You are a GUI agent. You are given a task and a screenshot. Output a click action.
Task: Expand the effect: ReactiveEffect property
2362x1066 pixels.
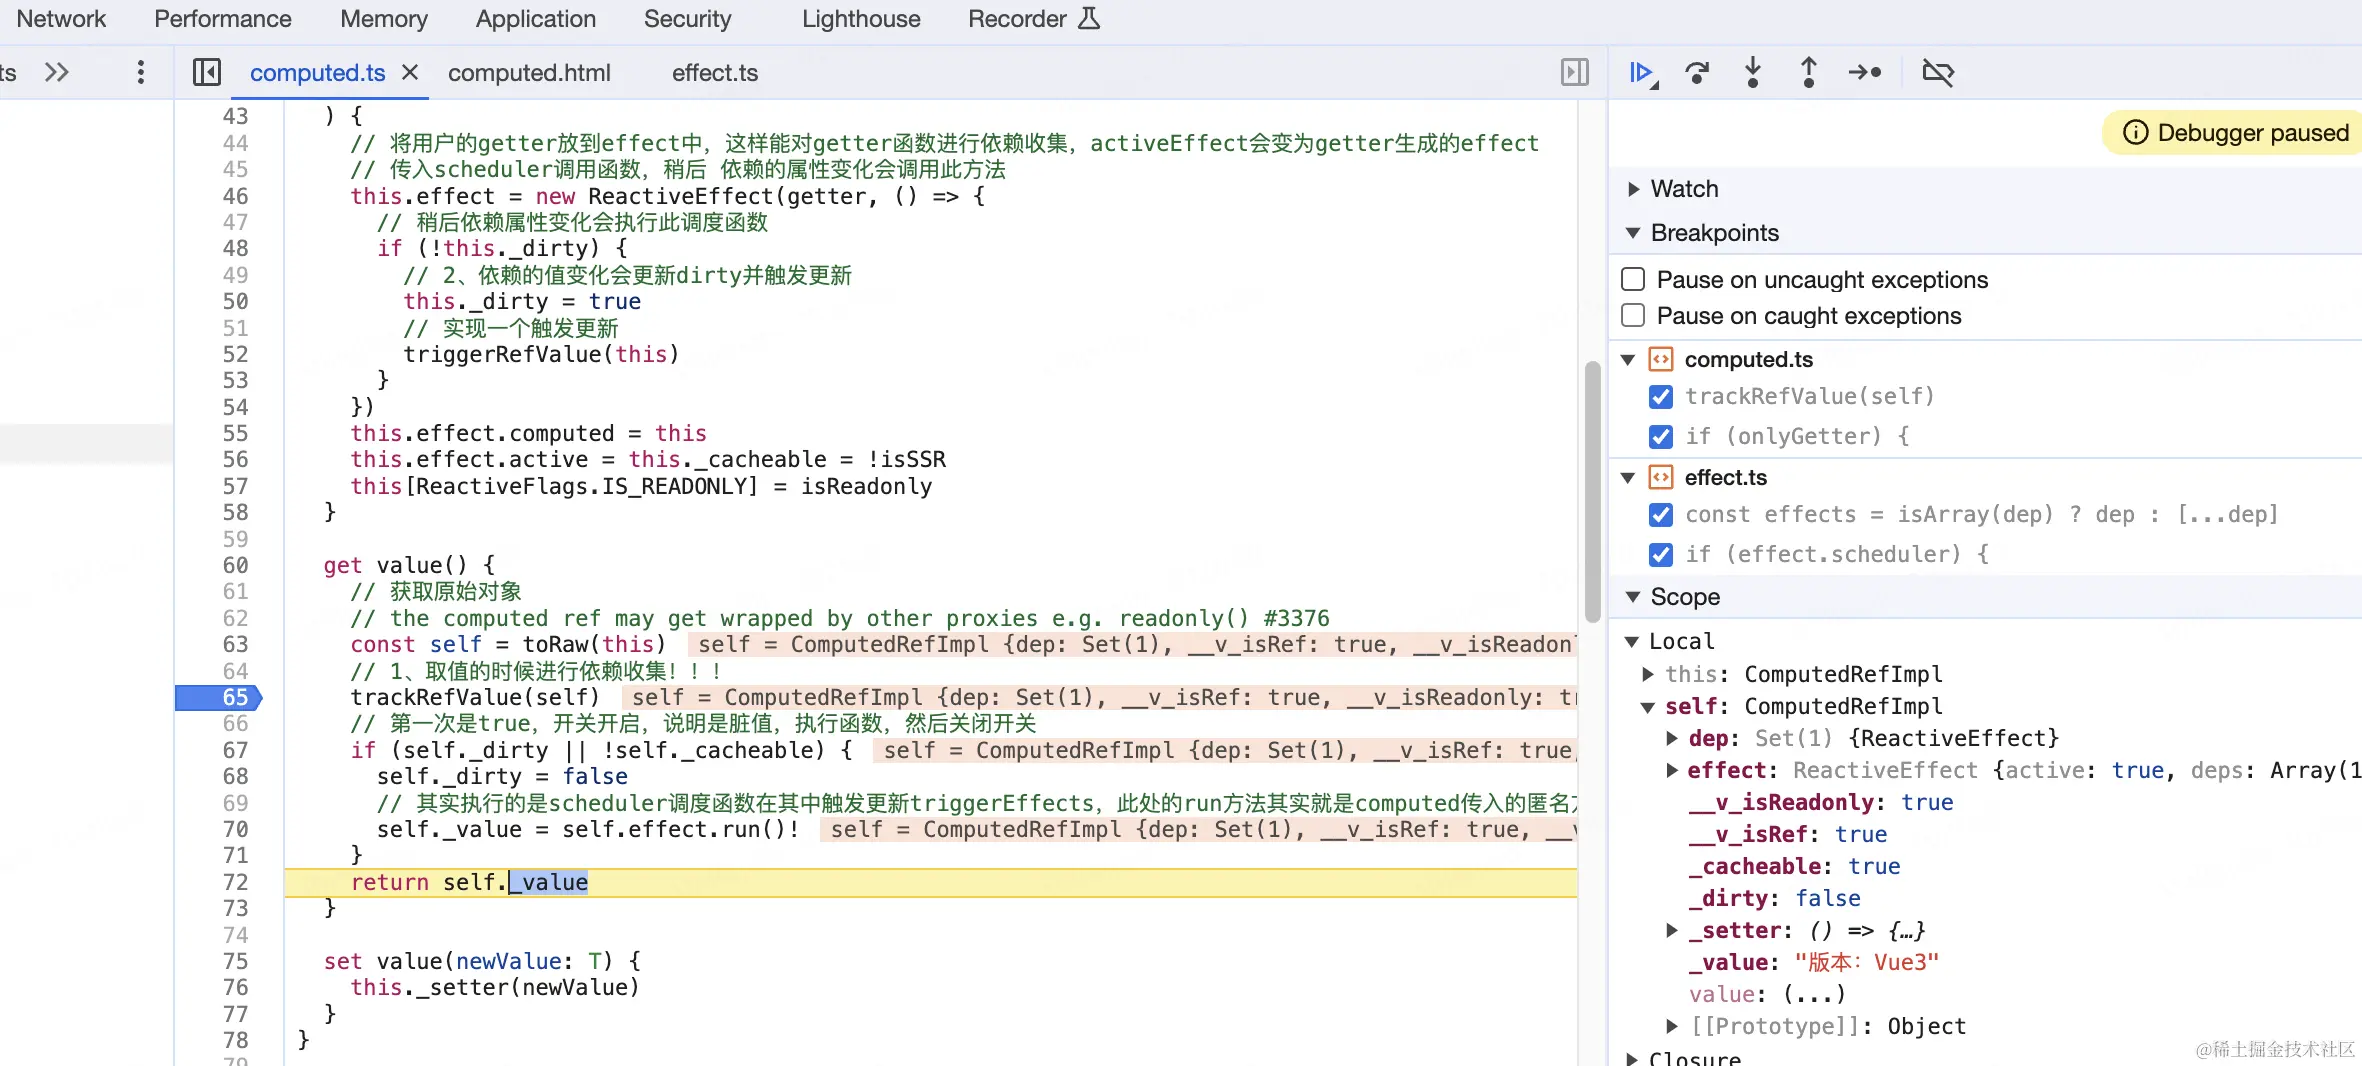1672,770
